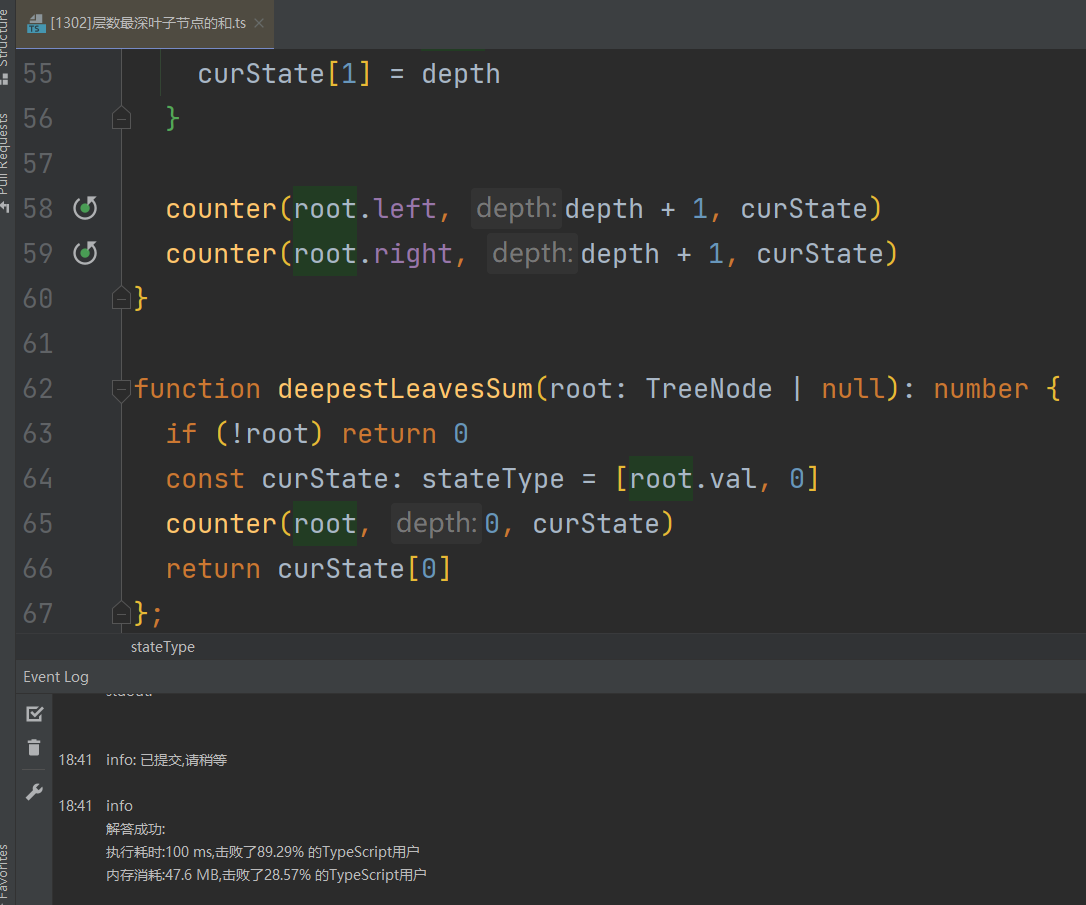1086x905 pixels.
Task: Click 'root.right' on line 59
Action: click(x=373, y=253)
